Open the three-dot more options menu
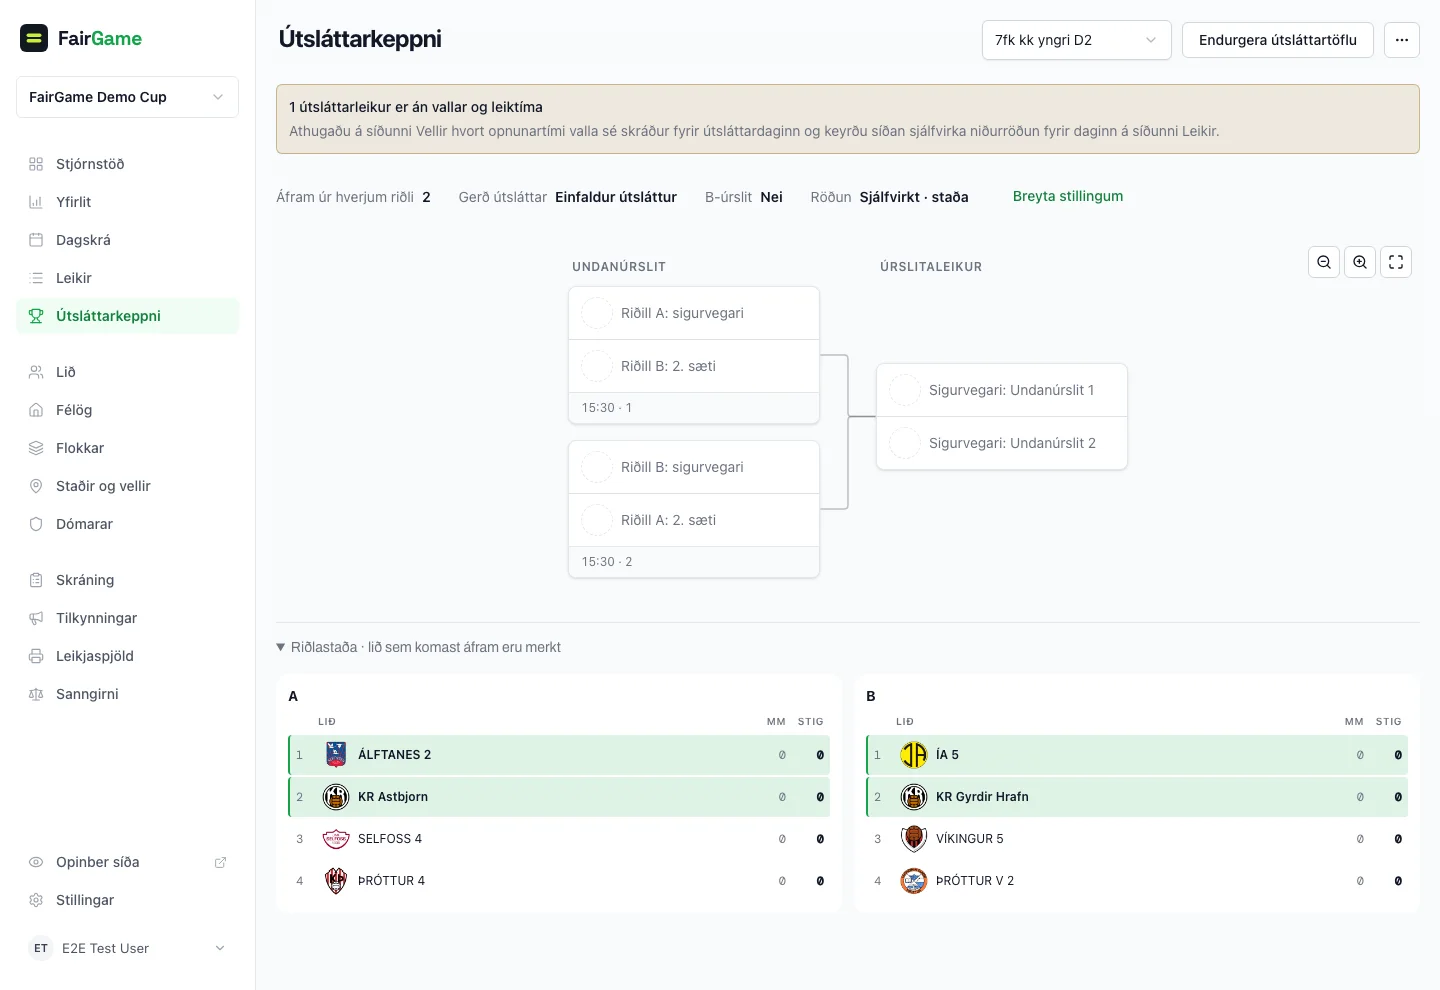1440x990 pixels. (1402, 40)
